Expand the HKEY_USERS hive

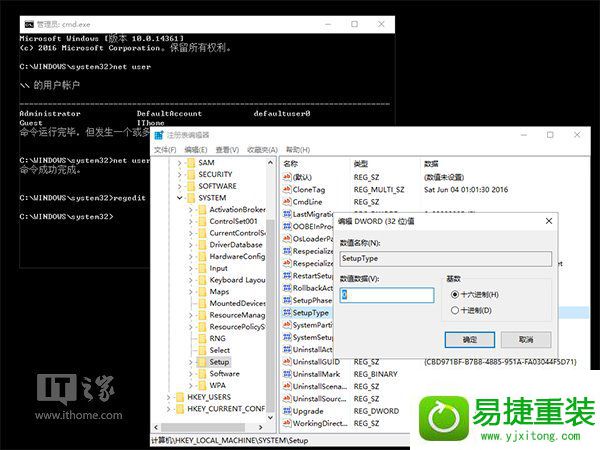click(168, 397)
